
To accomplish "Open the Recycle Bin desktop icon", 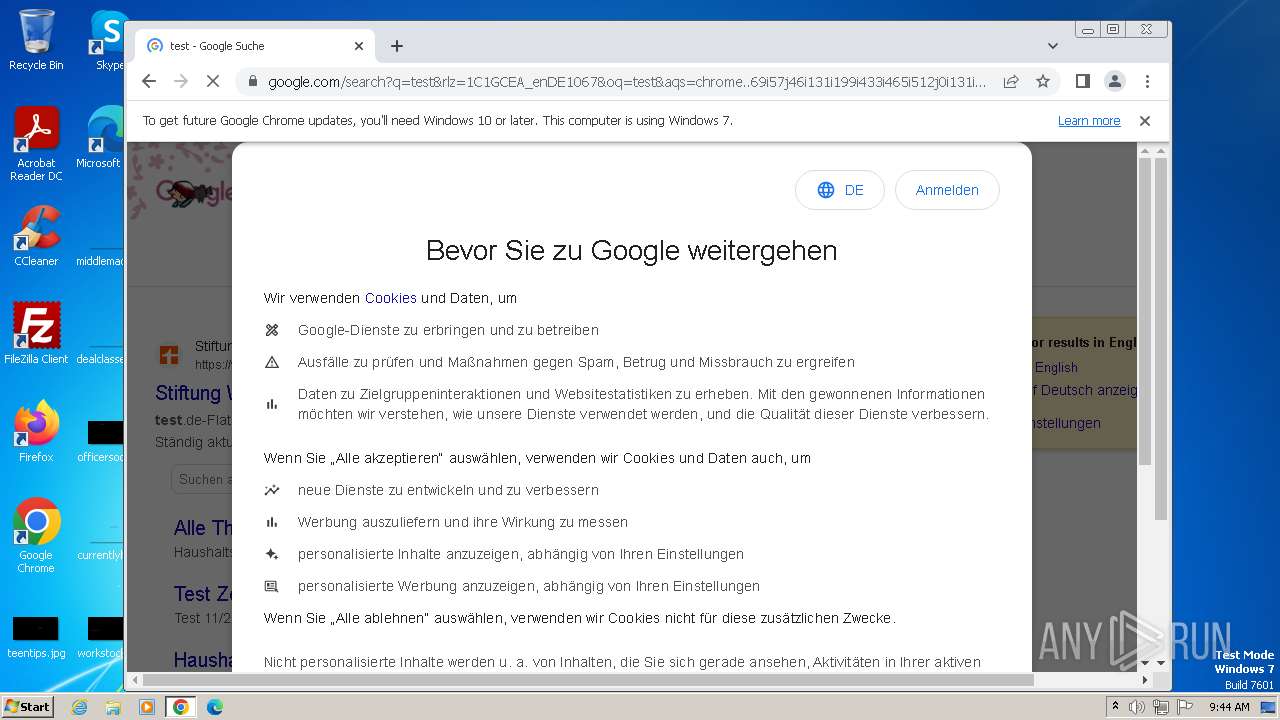I will (36, 40).
